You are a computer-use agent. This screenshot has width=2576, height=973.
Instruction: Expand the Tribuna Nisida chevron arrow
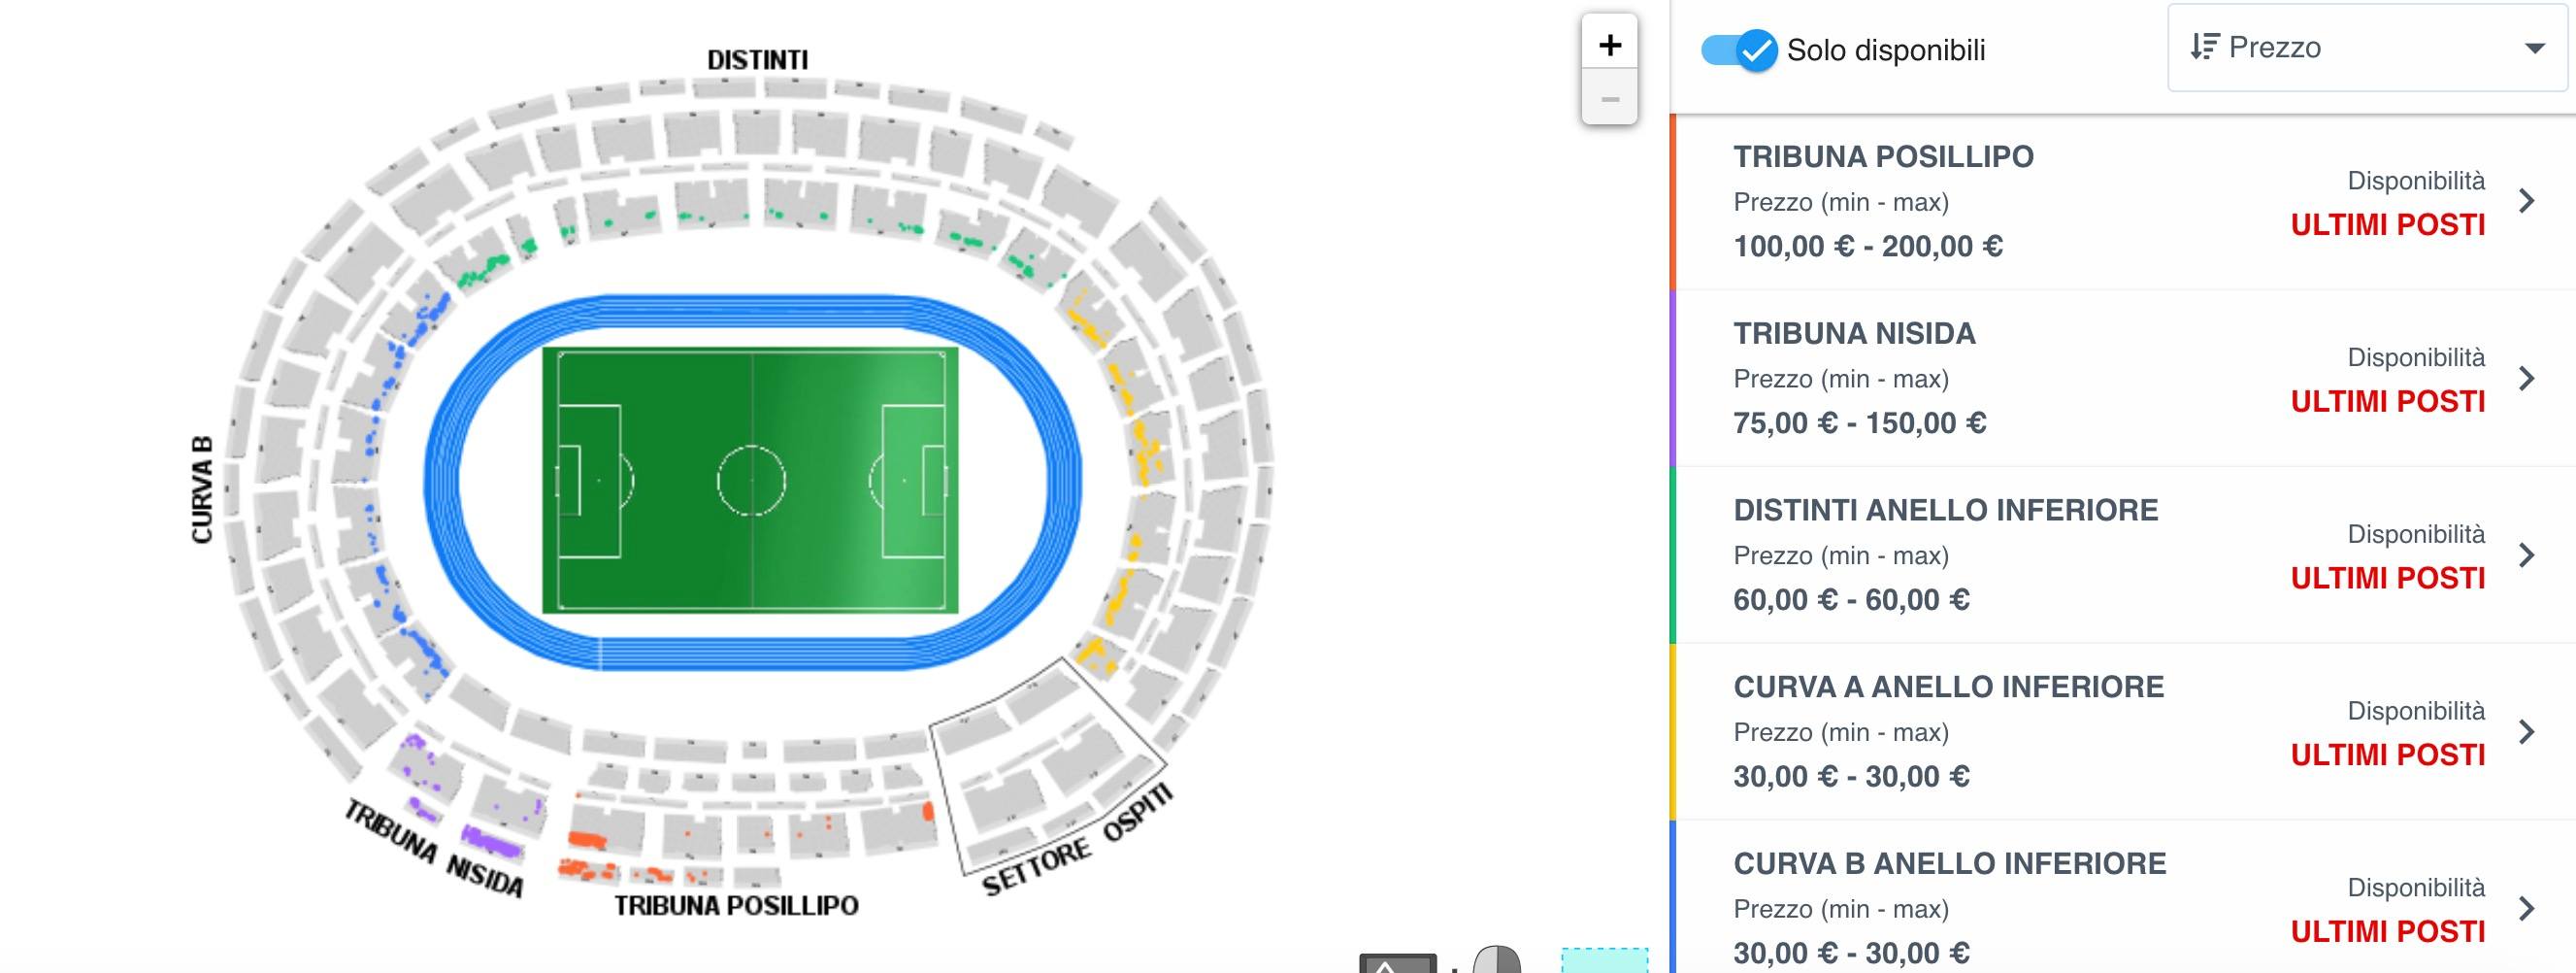pyautogui.click(x=2527, y=379)
